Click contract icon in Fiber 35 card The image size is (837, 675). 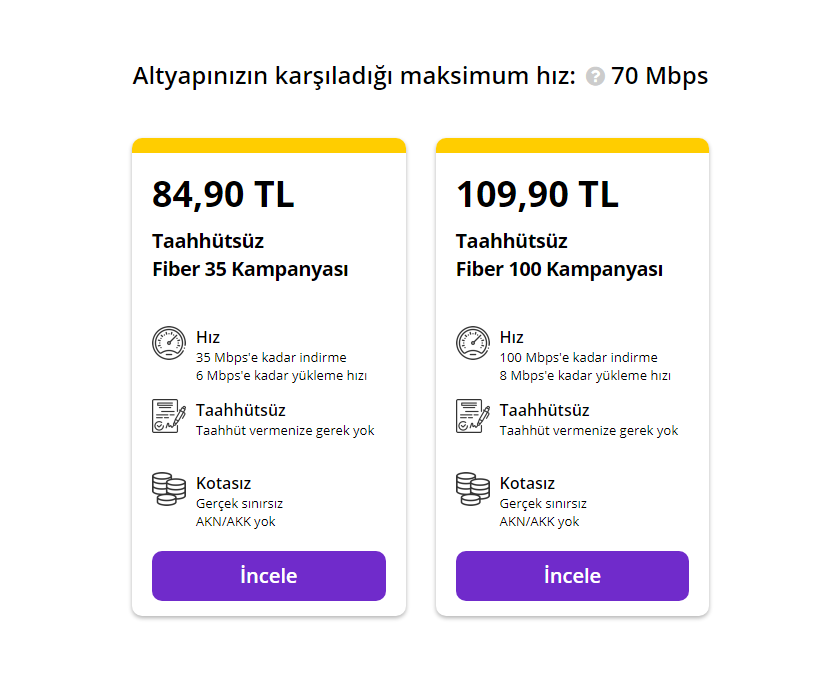tap(169, 416)
